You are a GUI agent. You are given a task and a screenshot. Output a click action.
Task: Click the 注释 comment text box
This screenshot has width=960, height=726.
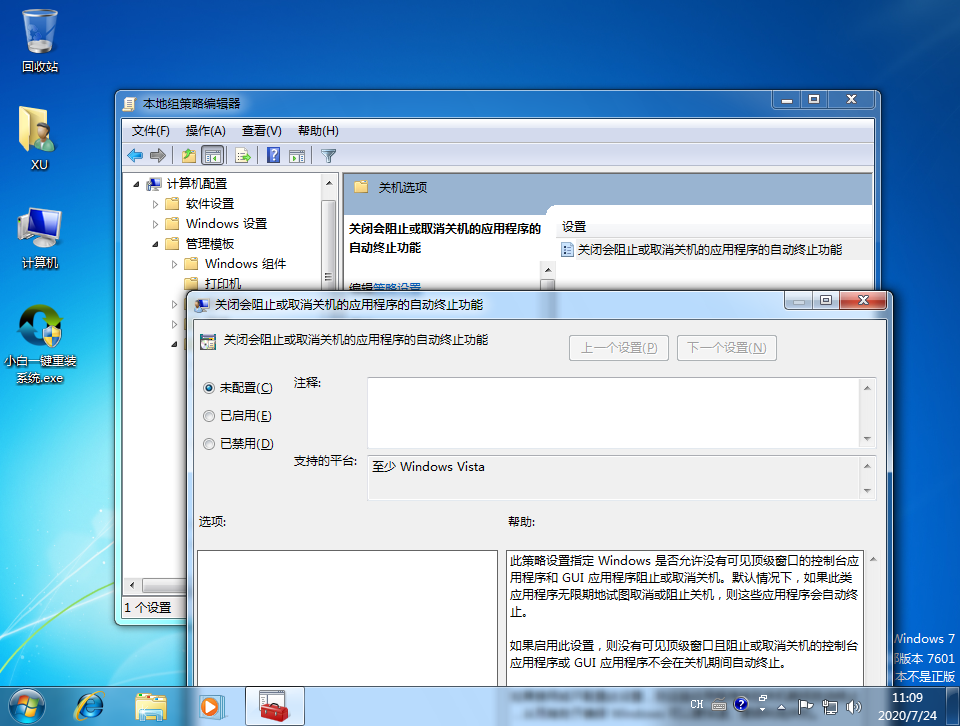point(613,413)
